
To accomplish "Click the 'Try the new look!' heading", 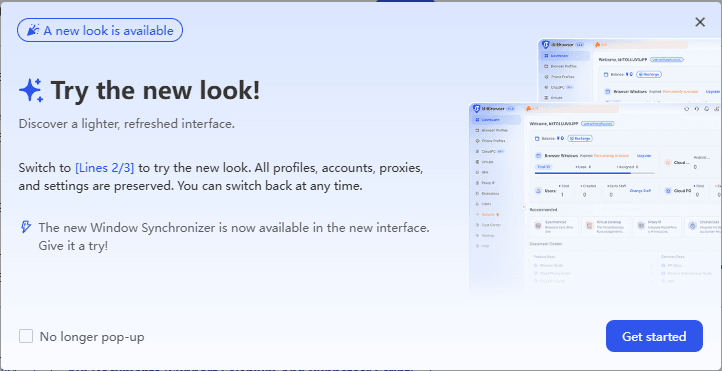I will (x=155, y=90).
